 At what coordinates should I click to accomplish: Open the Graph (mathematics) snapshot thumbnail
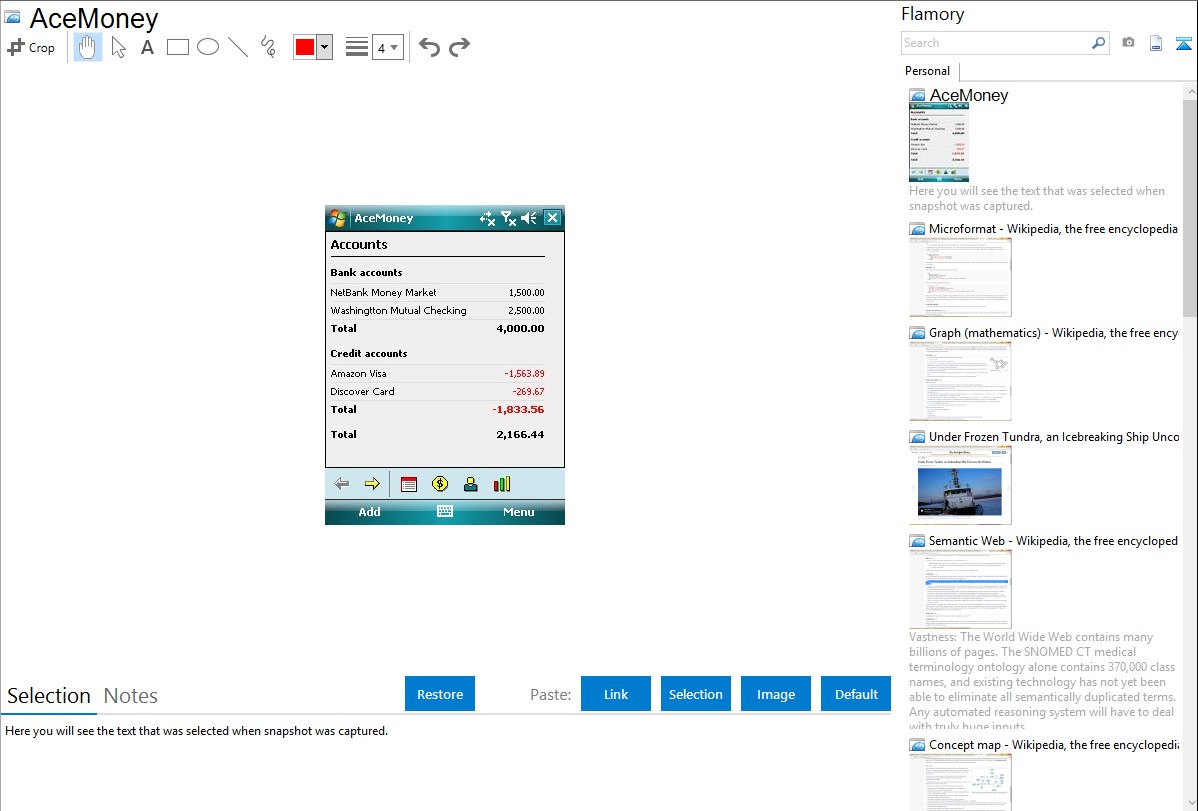(960, 381)
